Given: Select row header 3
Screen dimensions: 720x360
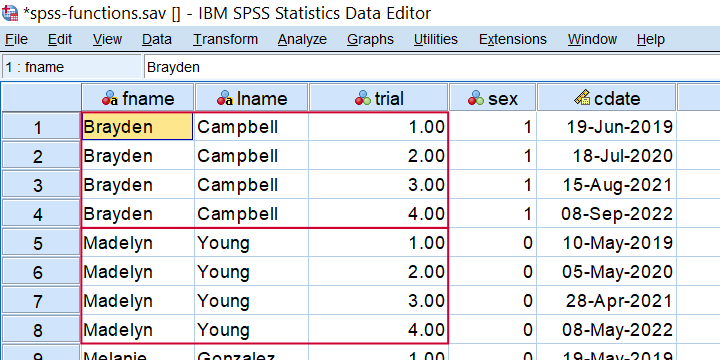Looking at the screenshot, I should (x=41, y=185).
